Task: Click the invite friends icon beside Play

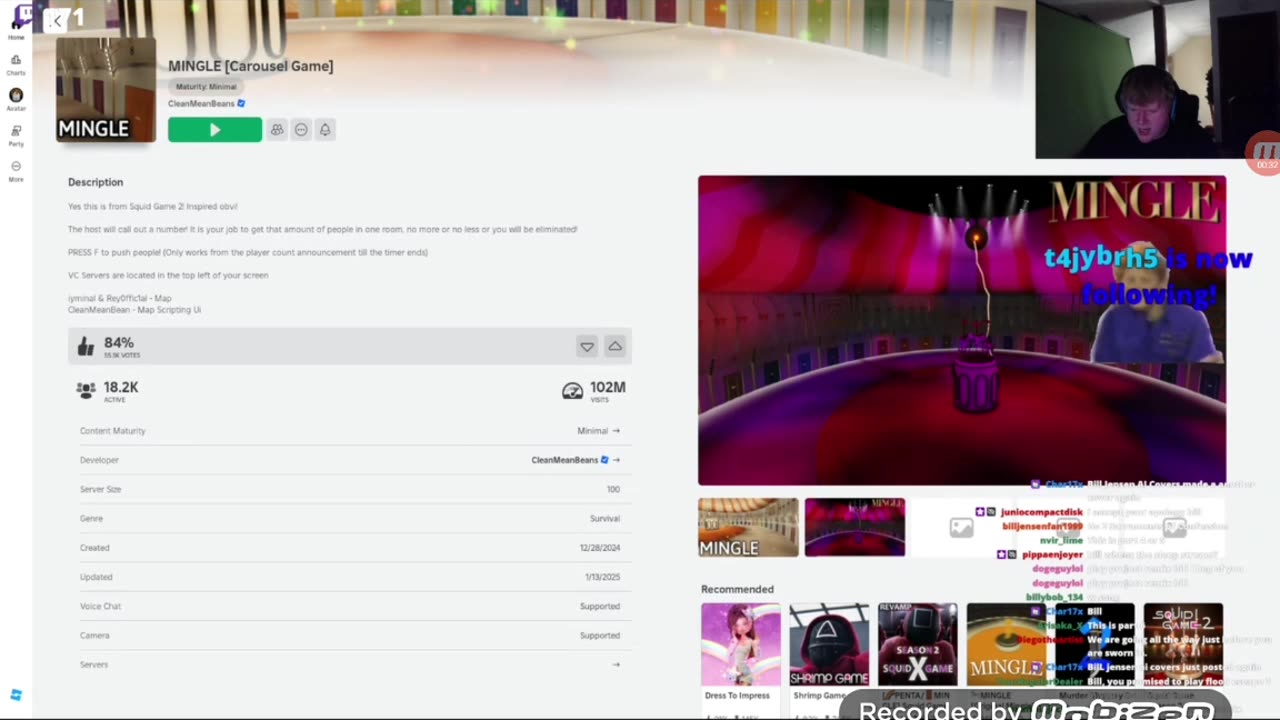Action: coord(277,129)
